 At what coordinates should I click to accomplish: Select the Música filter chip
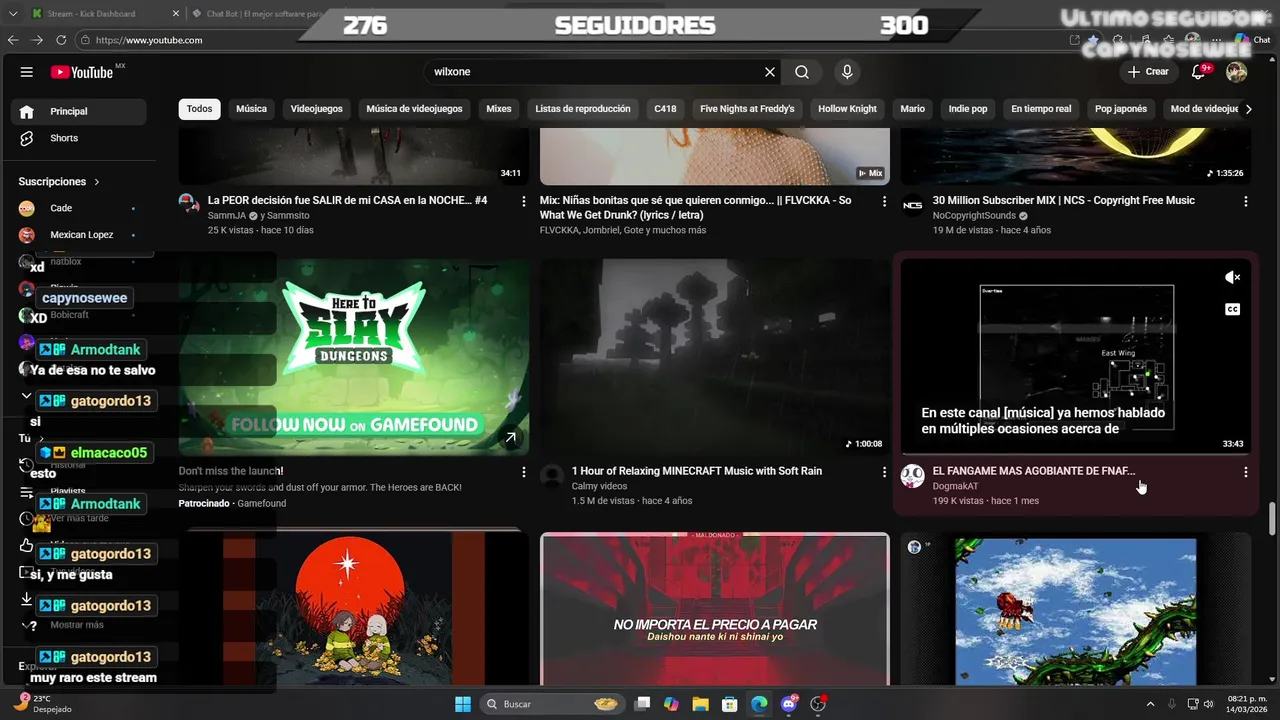point(251,109)
